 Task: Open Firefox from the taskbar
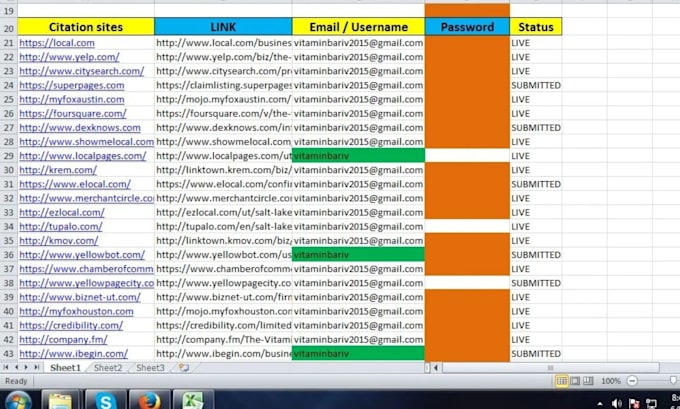150,400
